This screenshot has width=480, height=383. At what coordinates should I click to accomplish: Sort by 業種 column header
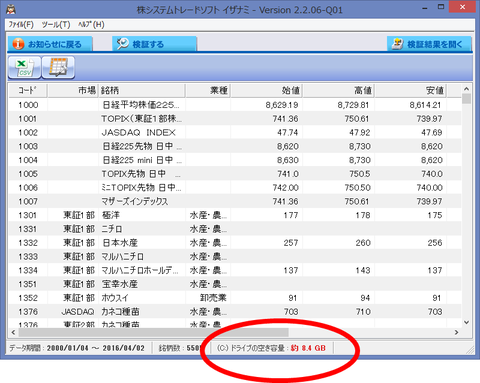(208, 90)
